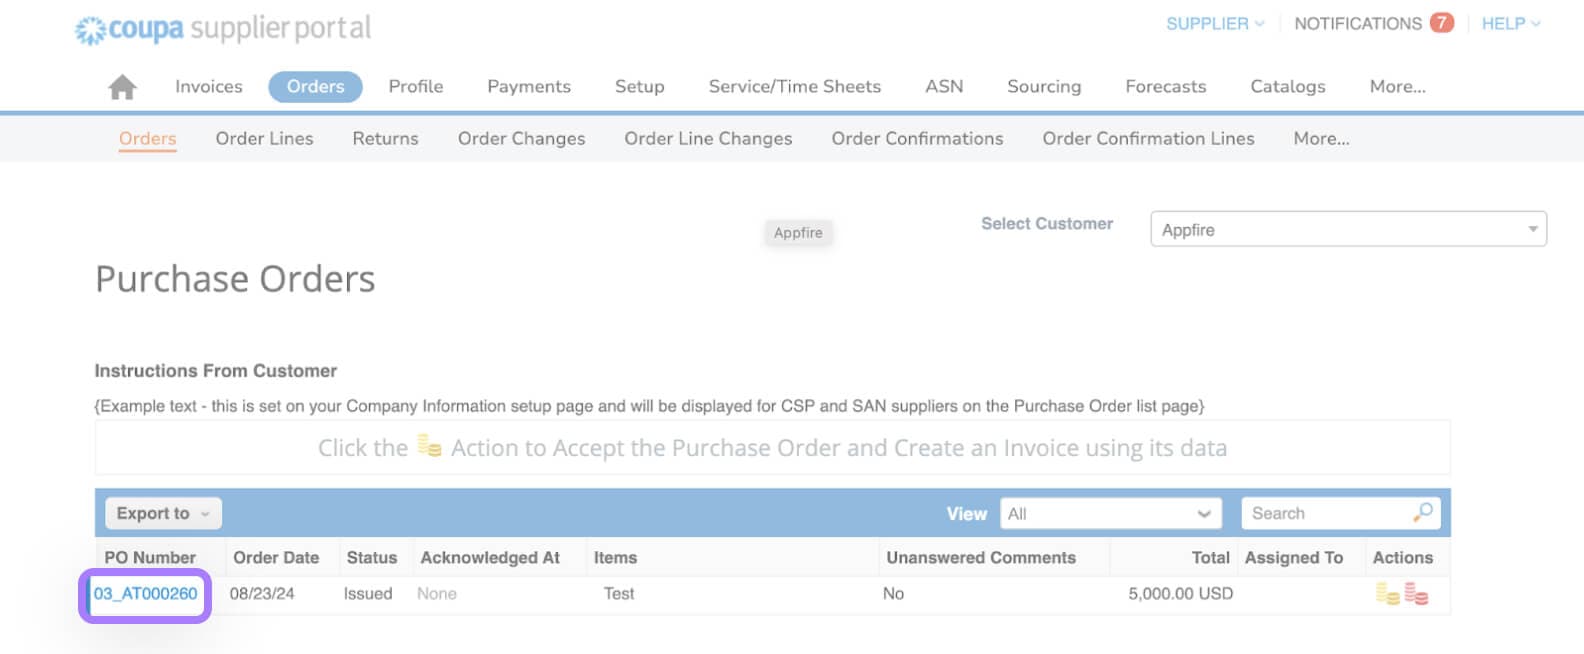
Task: Click the Appfire tooltip label
Action: point(798,233)
